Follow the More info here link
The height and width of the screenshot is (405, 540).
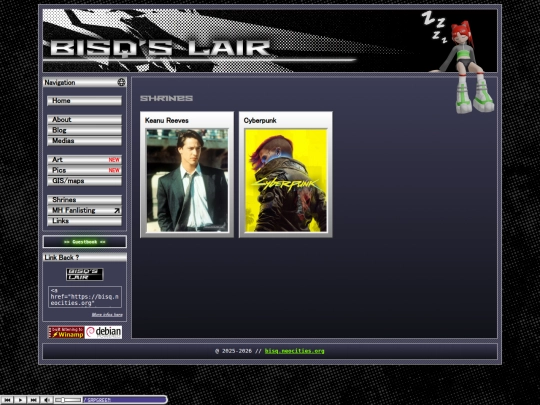click(107, 314)
